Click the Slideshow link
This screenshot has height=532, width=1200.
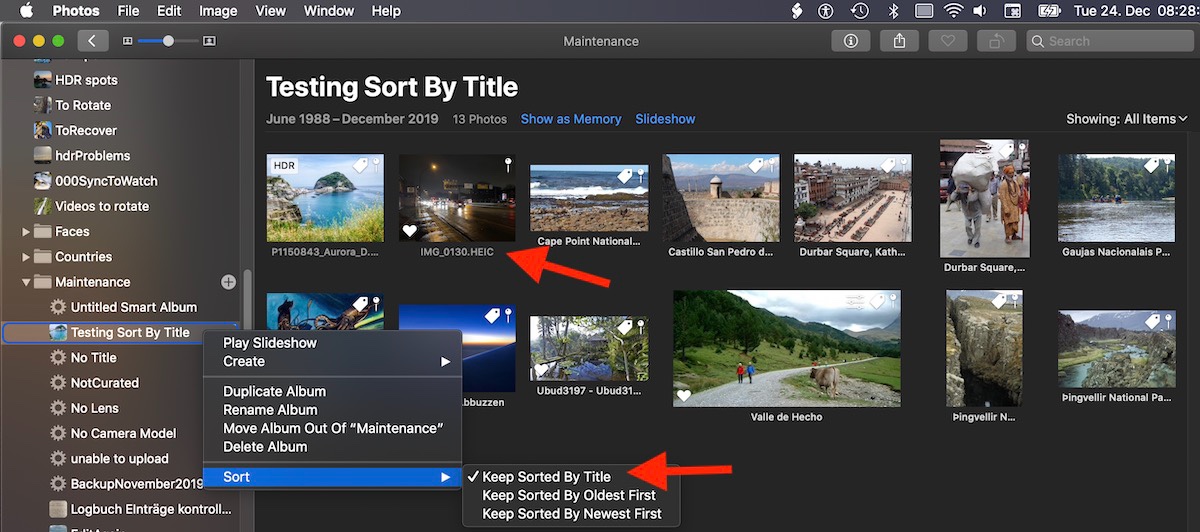pos(665,119)
